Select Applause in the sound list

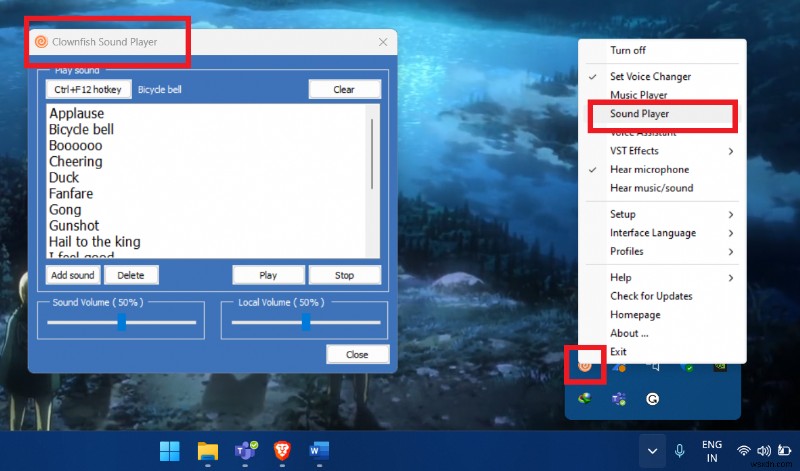click(x=77, y=113)
